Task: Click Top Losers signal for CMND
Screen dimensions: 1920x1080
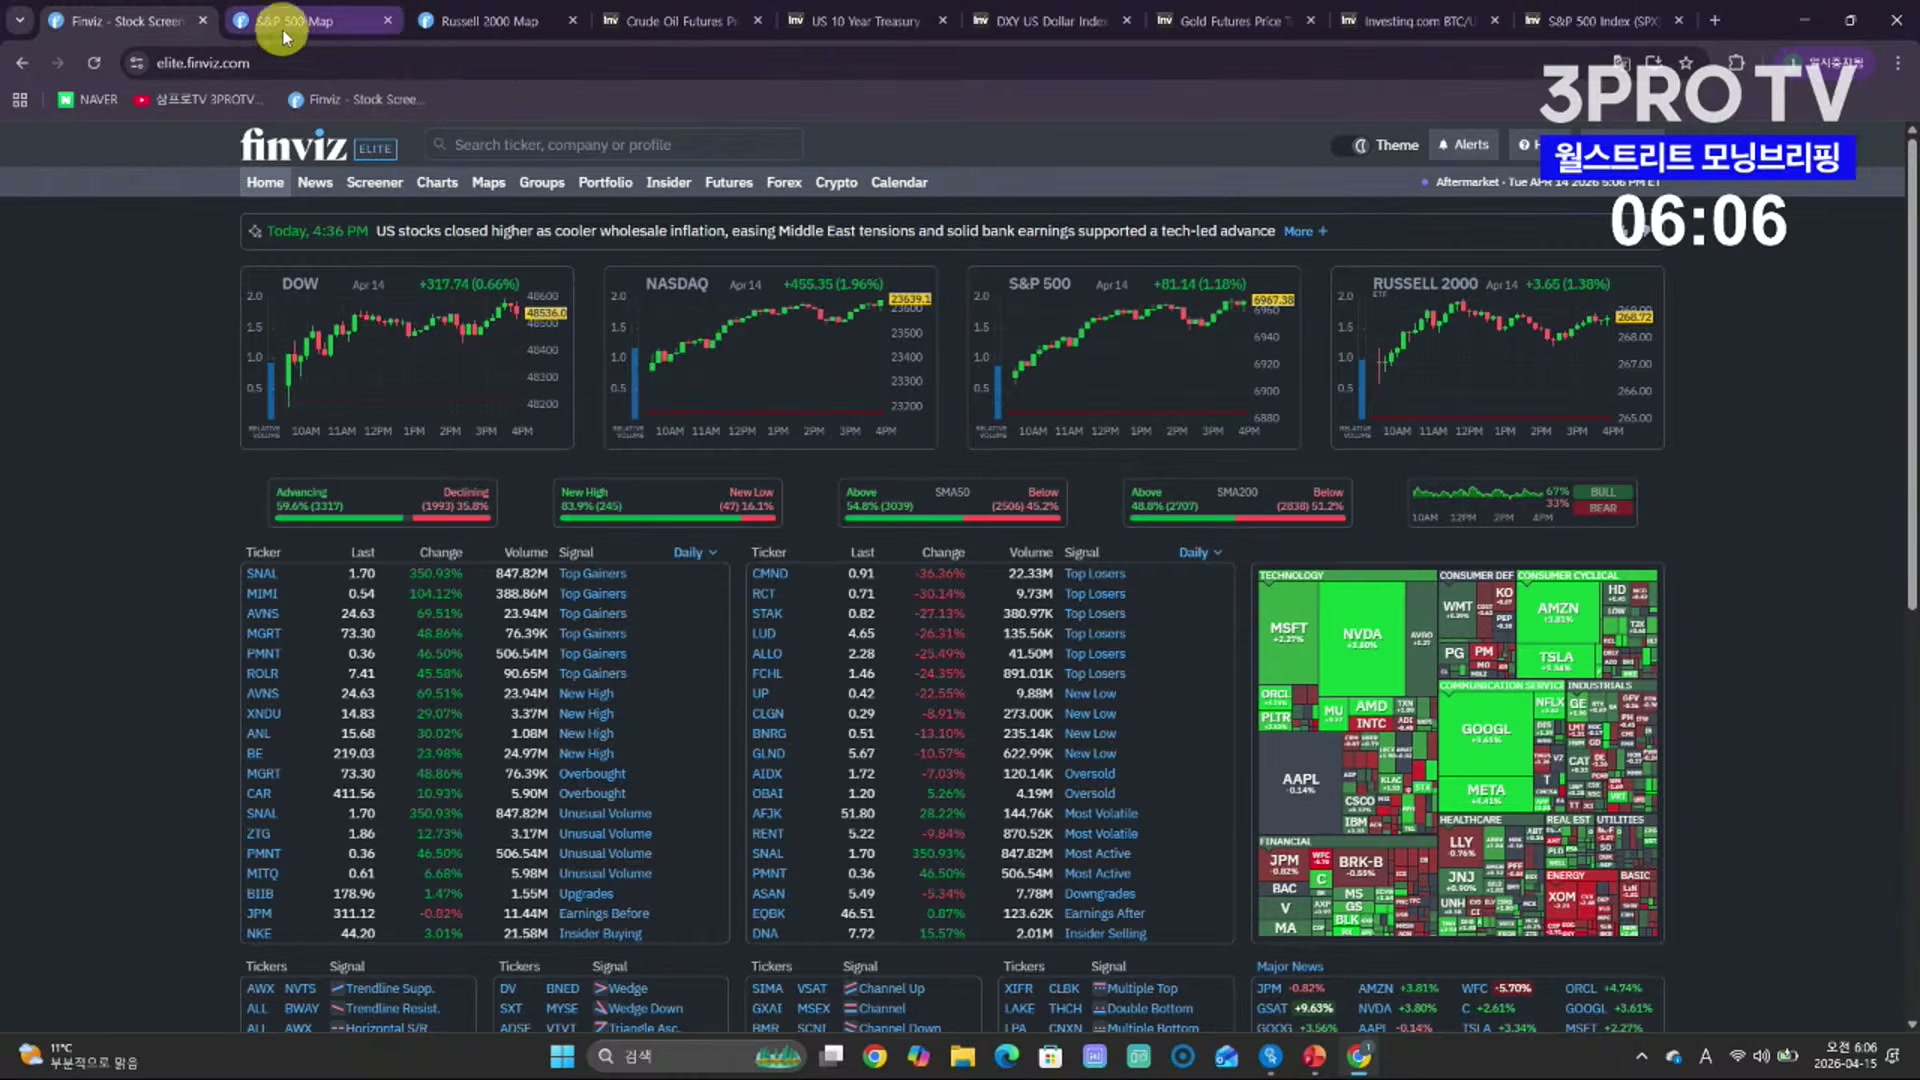Action: [1094, 574]
